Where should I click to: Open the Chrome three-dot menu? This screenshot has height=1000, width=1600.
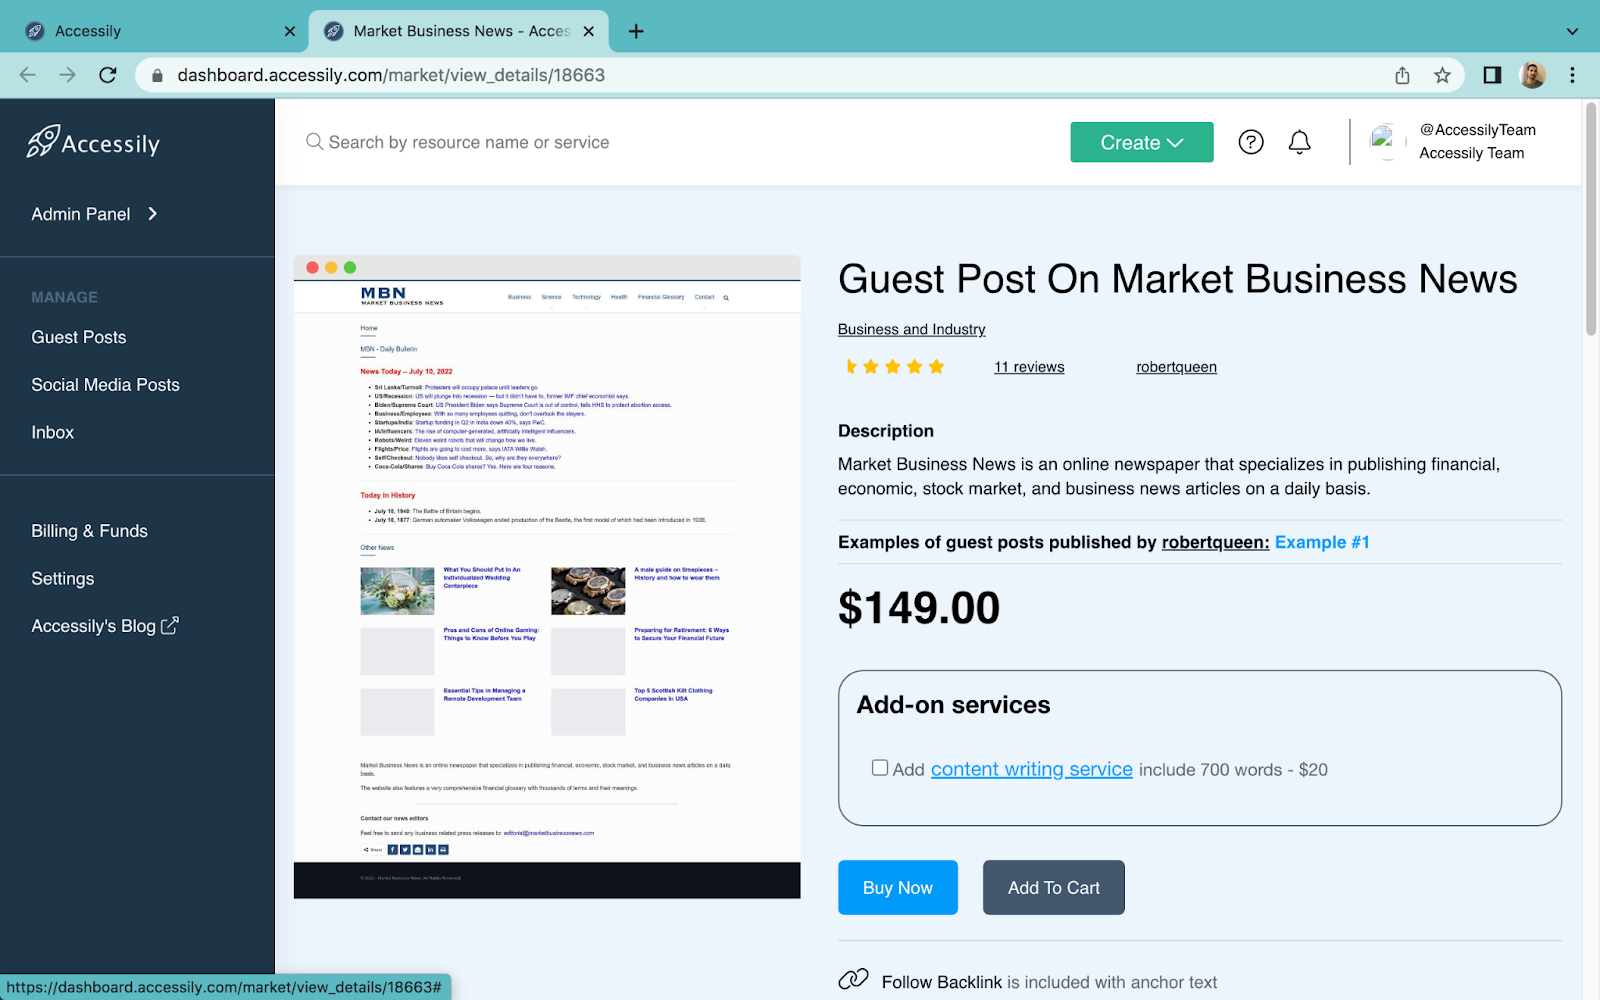(1572, 75)
